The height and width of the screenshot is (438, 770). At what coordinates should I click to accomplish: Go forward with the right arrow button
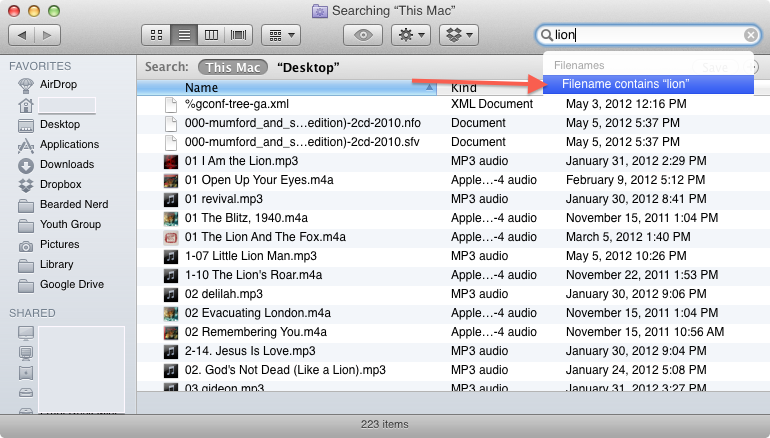[47, 35]
